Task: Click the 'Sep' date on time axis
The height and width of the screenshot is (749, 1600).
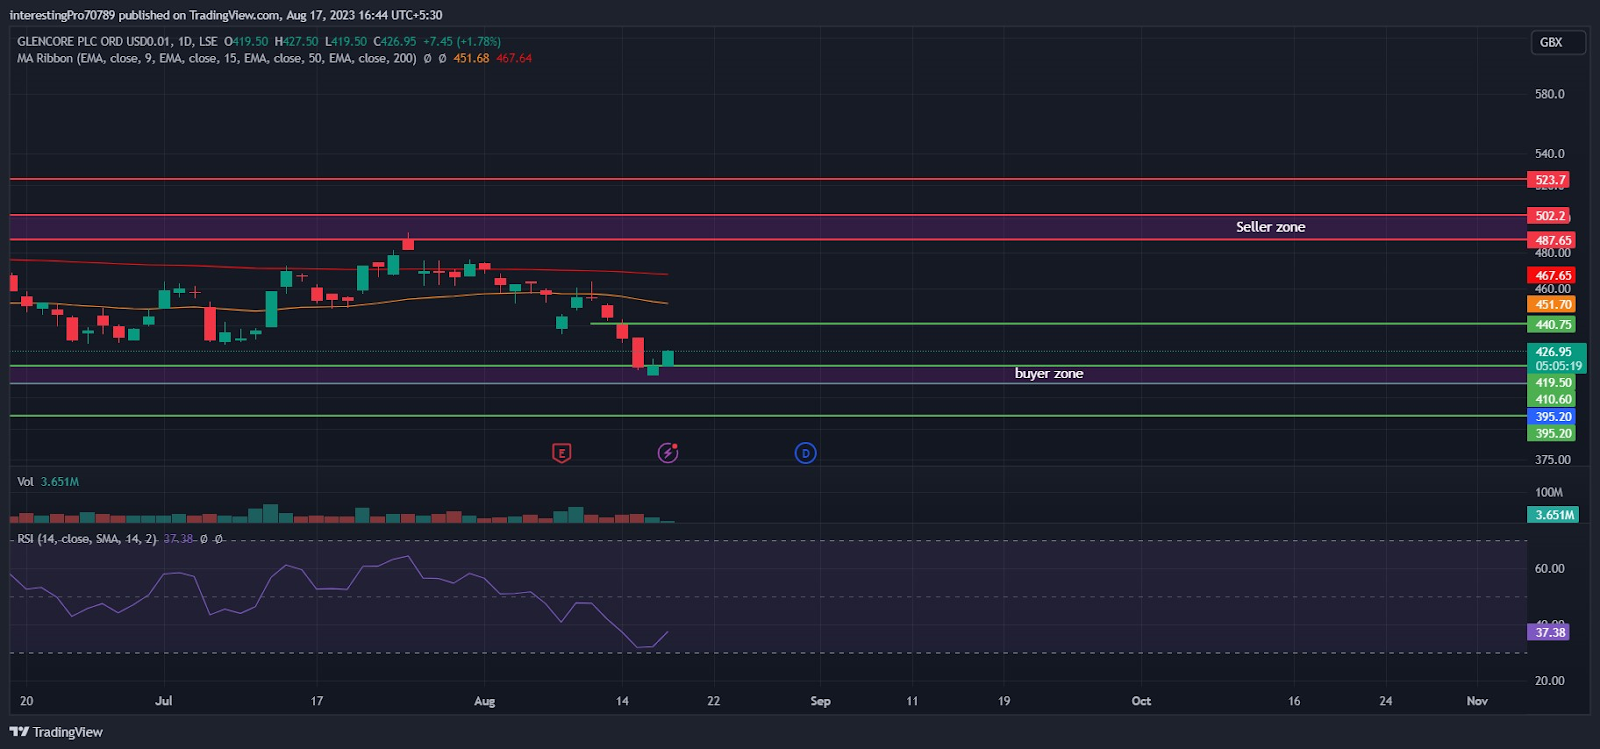Action: [x=820, y=701]
